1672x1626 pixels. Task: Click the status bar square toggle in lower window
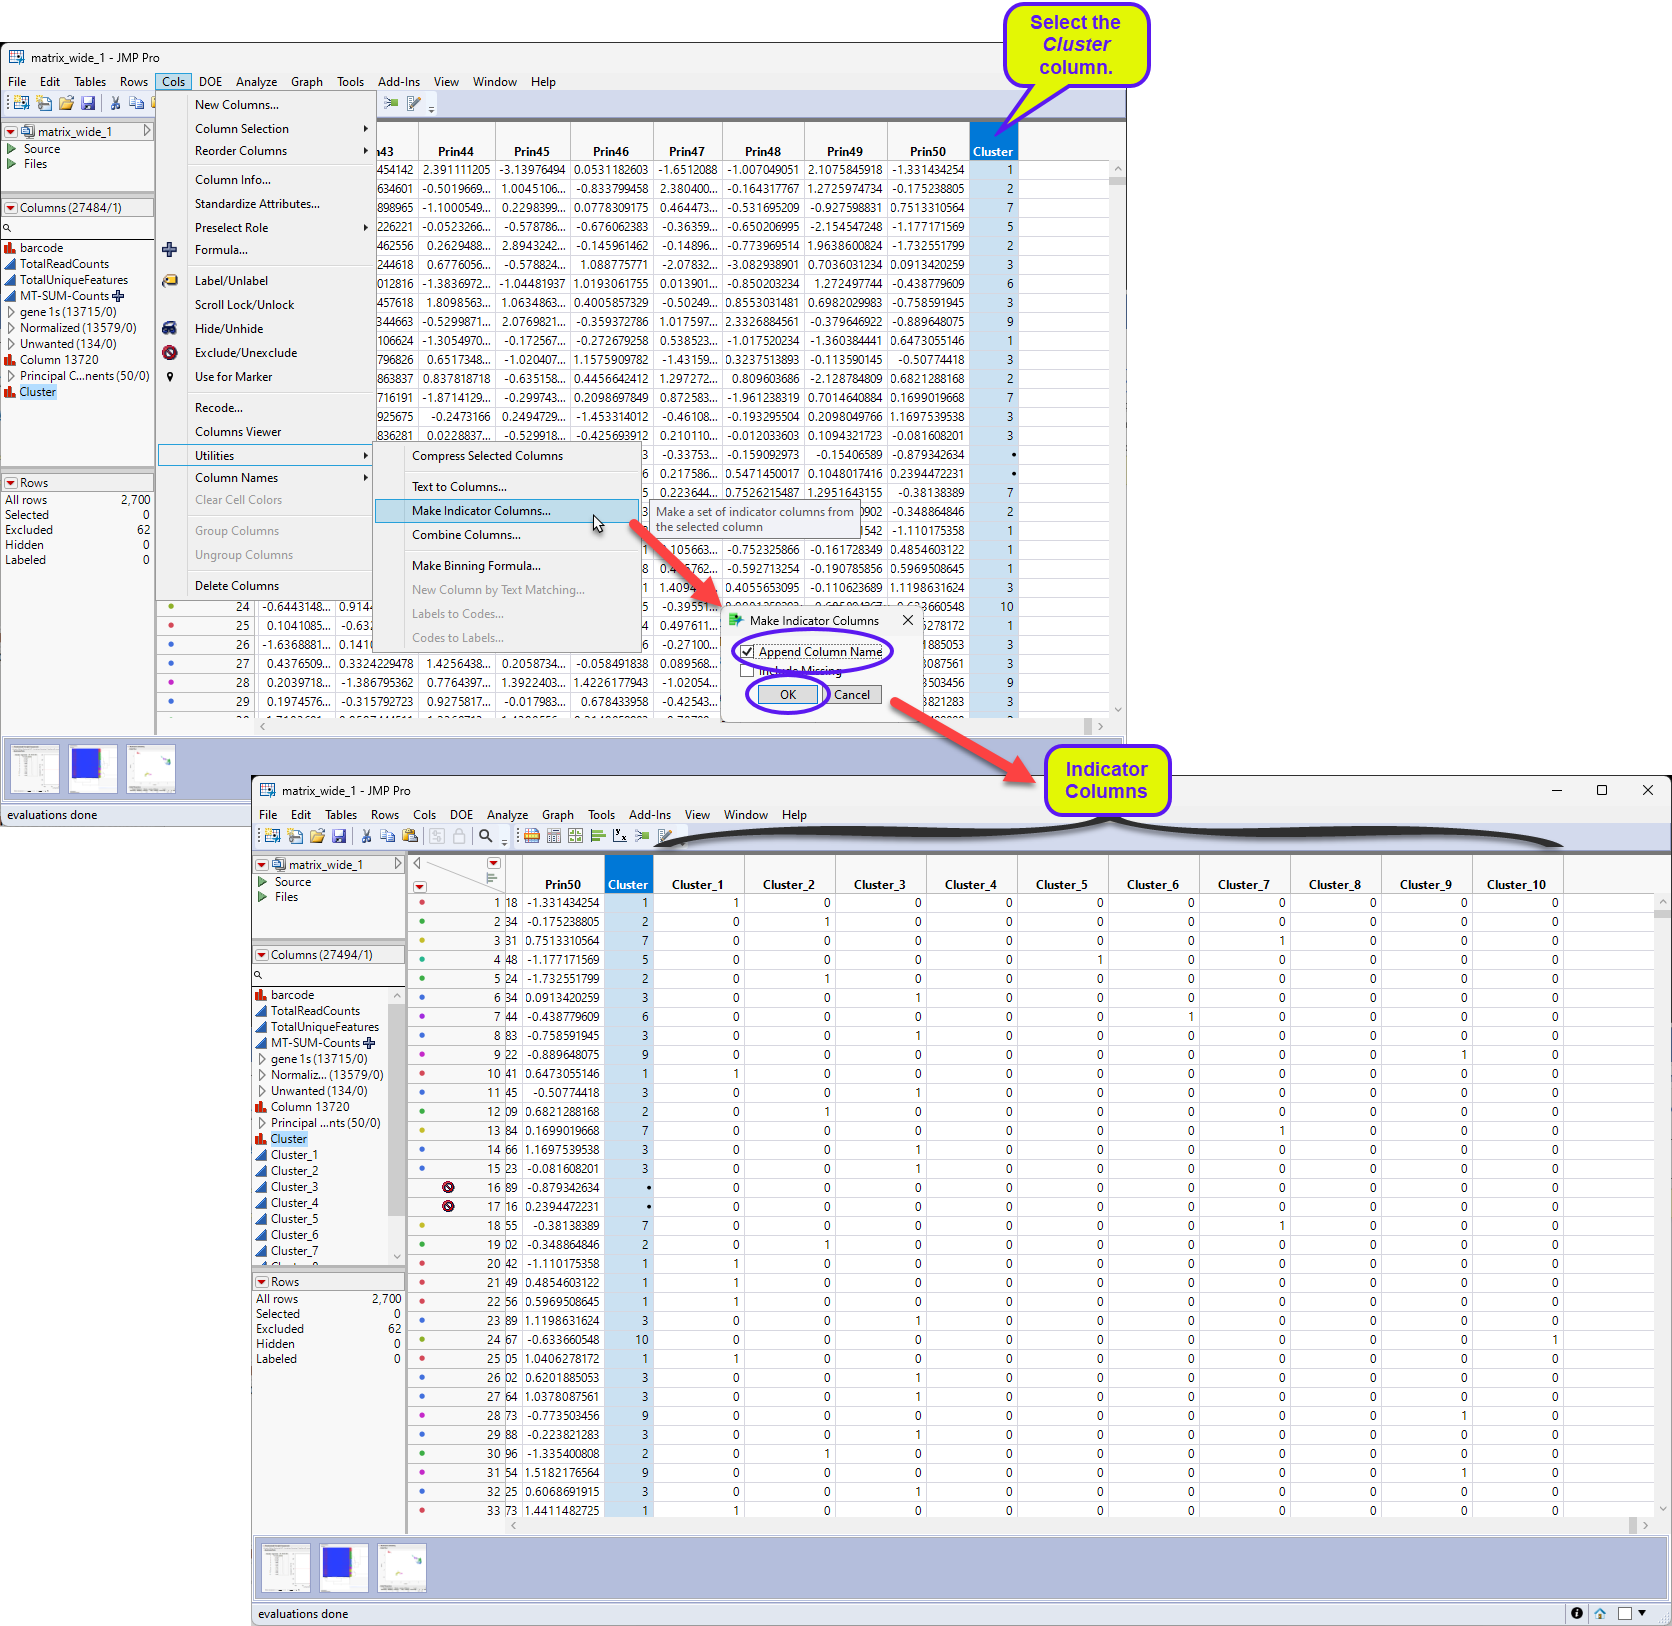point(1625,1613)
